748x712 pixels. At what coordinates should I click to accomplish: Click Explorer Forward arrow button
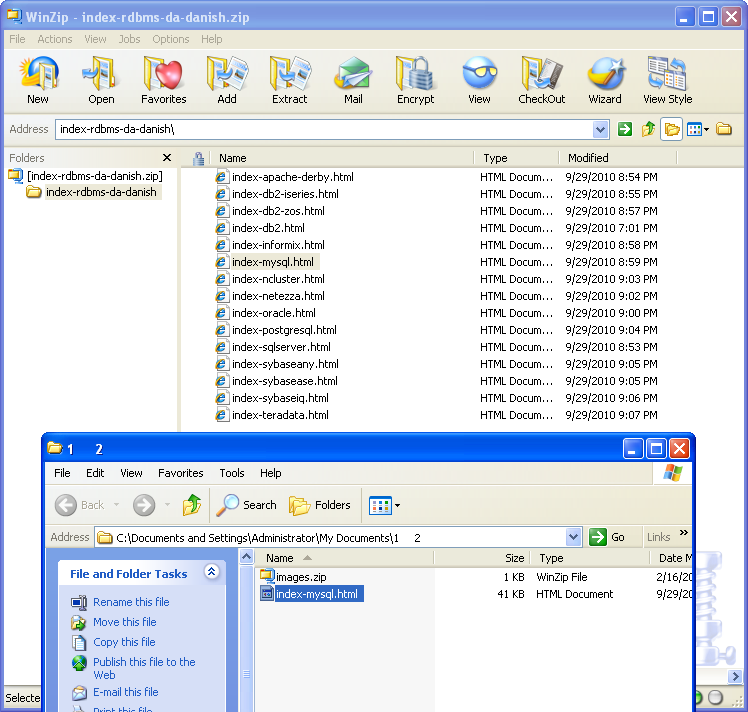(x=144, y=505)
